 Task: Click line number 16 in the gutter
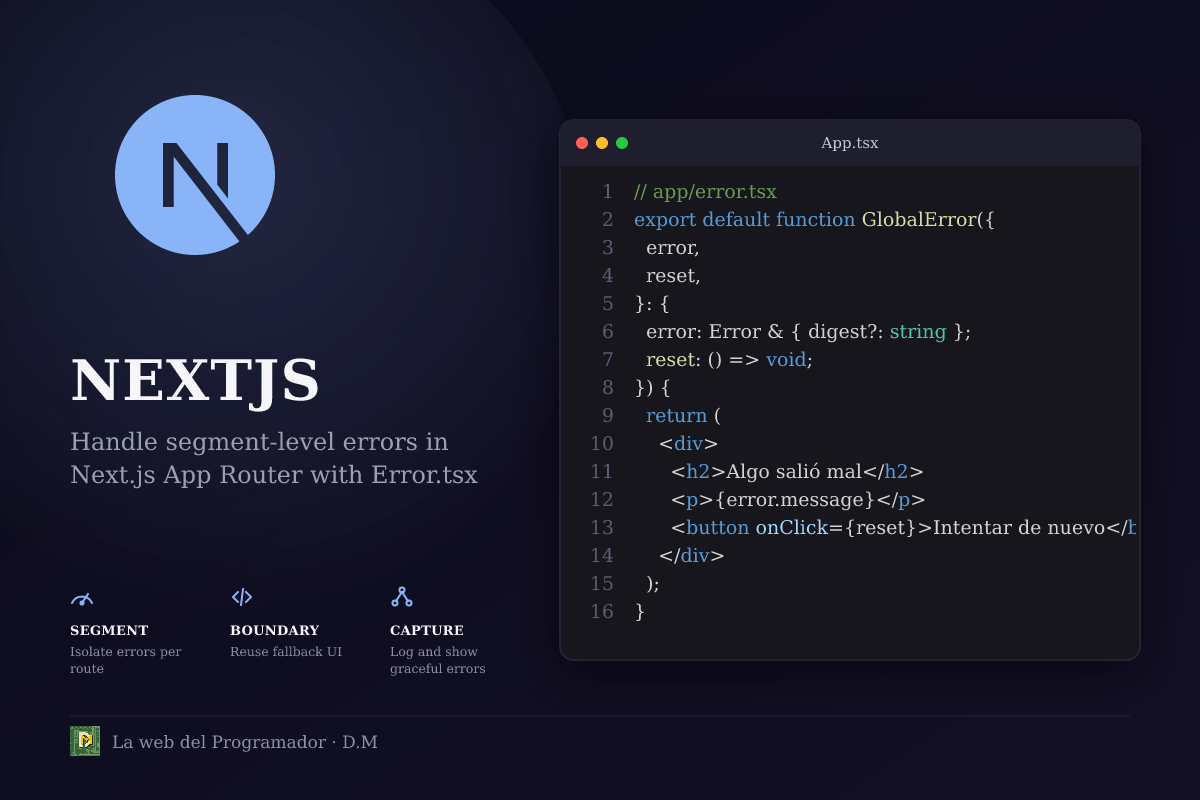[602, 611]
